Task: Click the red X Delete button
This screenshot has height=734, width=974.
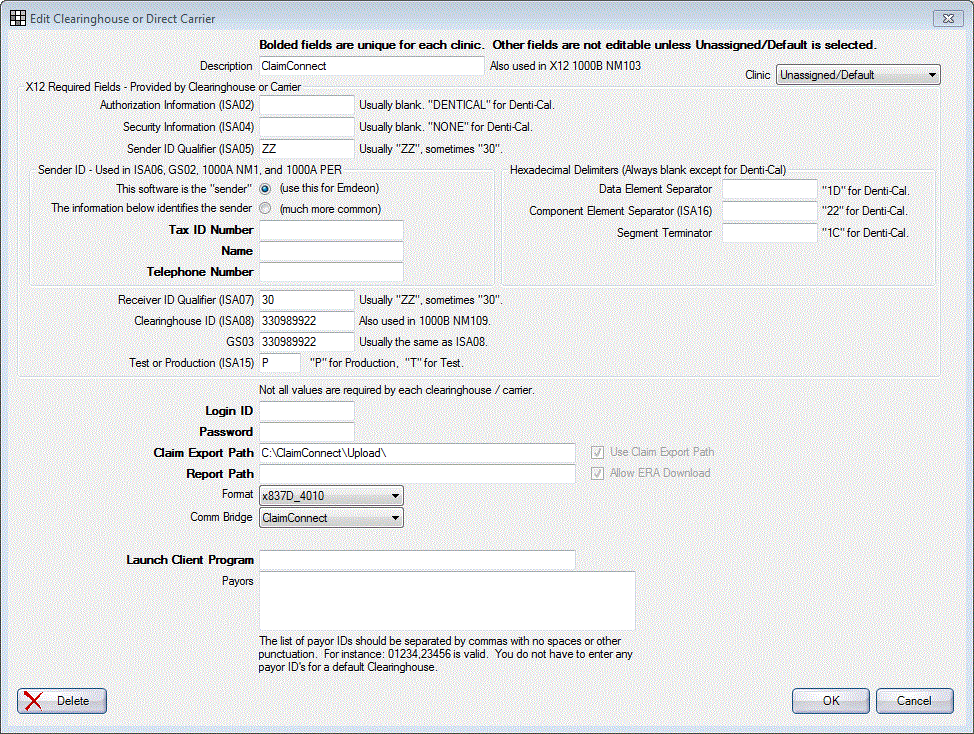Action: click(61, 700)
